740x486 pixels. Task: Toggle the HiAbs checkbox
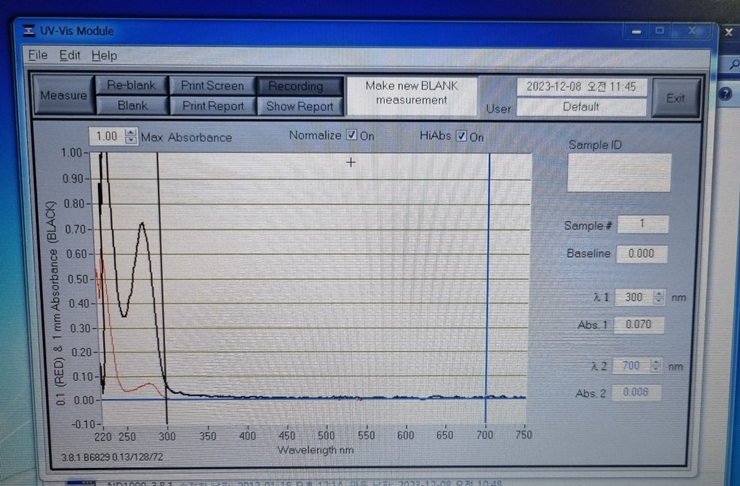(x=461, y=136)
